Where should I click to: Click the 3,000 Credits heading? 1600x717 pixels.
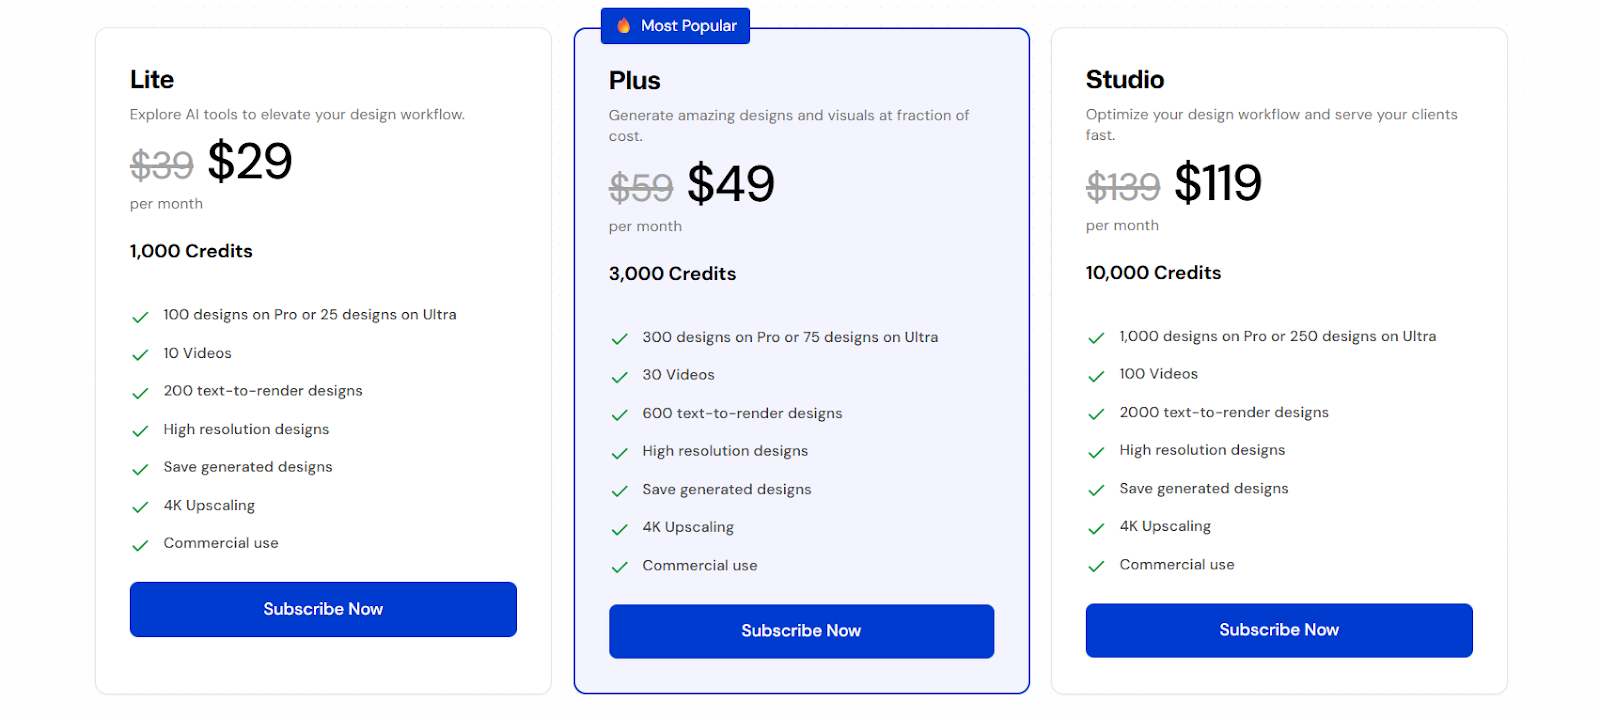click(672, 274)
